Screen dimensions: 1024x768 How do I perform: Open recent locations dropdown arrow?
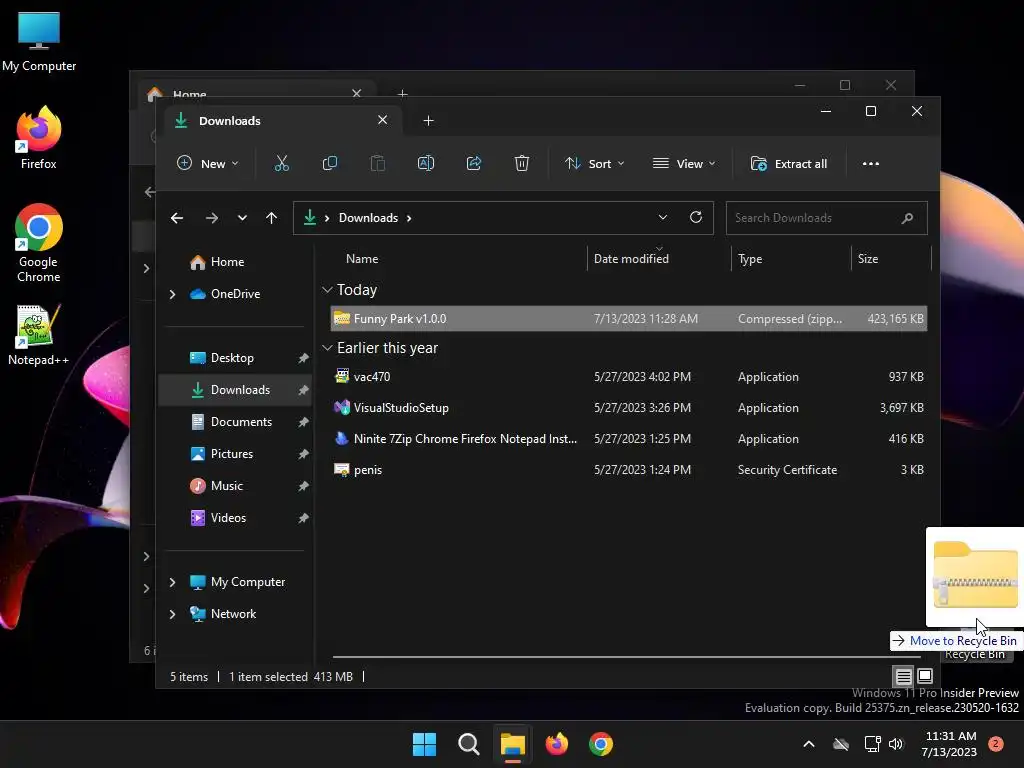tap(242, 218)
